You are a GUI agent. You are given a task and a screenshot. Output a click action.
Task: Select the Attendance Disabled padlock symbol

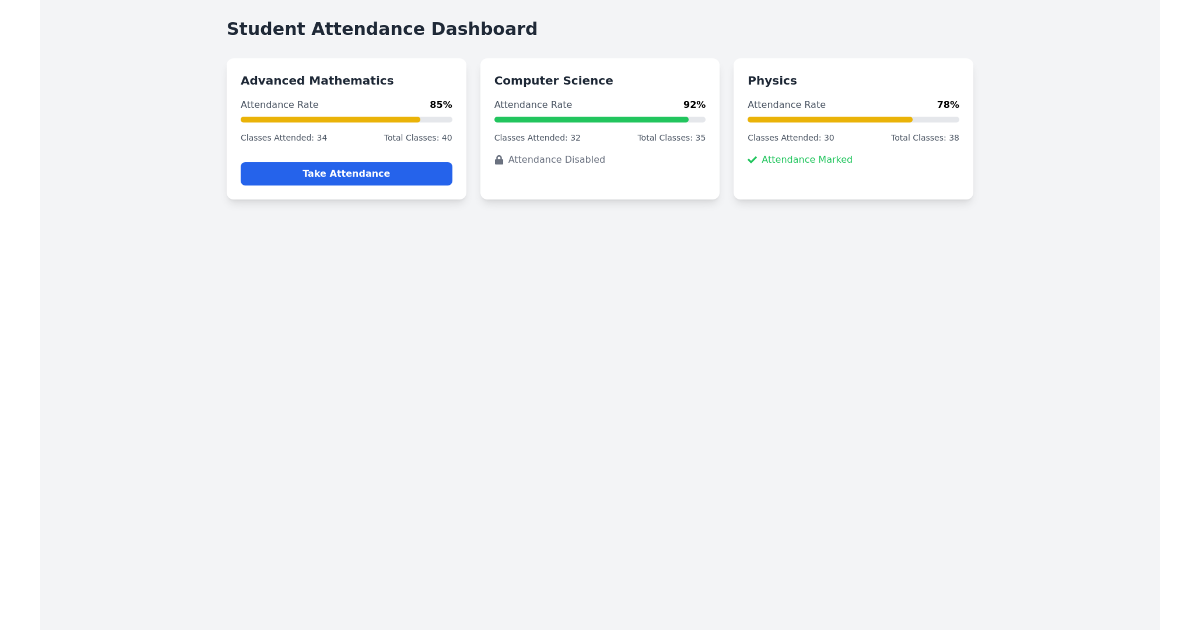(499, 159)
